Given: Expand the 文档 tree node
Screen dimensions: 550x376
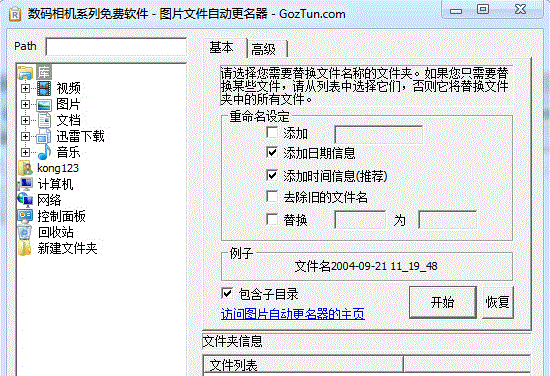Looking at the screenshot, I should coord(25,120).
